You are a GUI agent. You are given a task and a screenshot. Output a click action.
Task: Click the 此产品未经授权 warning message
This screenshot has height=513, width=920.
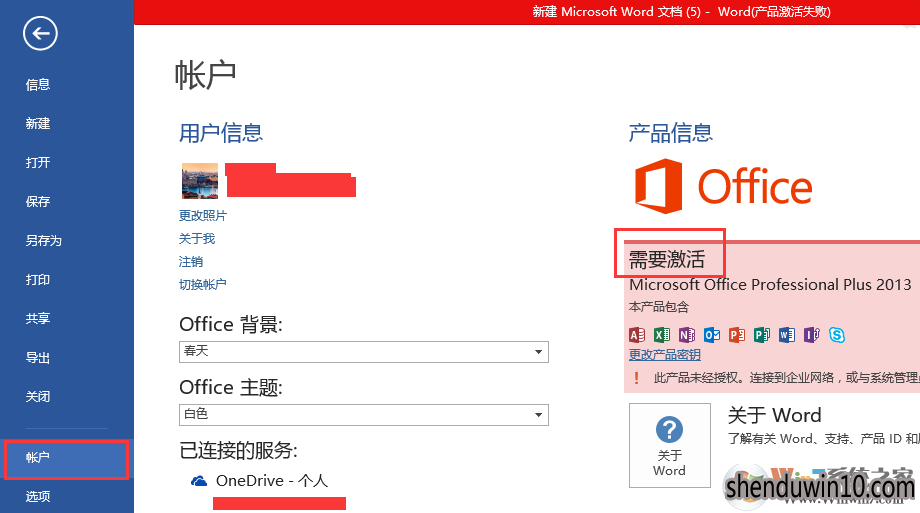click(x=787, y=378)
